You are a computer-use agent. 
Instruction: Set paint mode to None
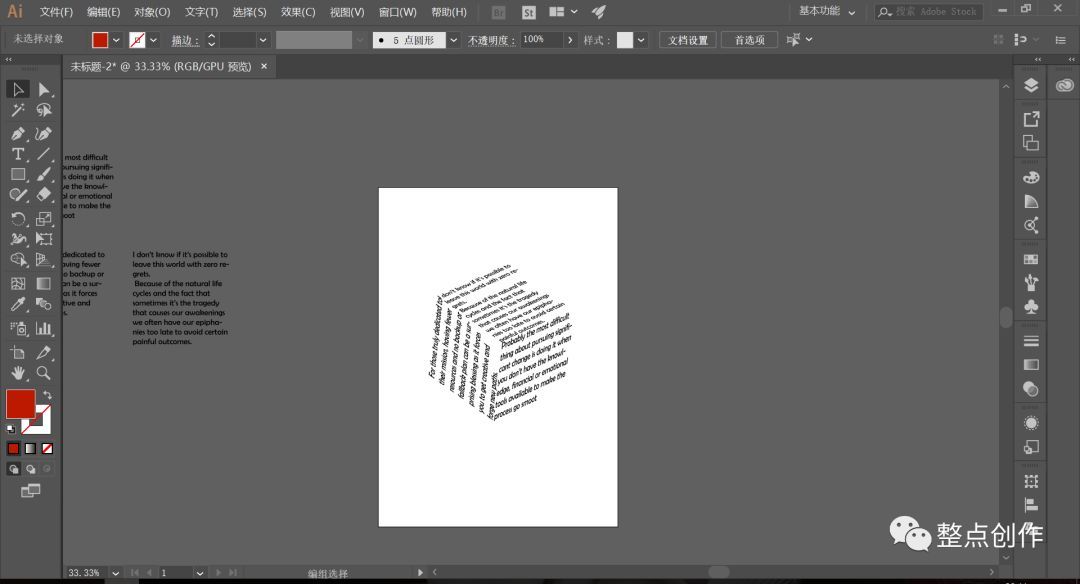[x=47, y=448]
